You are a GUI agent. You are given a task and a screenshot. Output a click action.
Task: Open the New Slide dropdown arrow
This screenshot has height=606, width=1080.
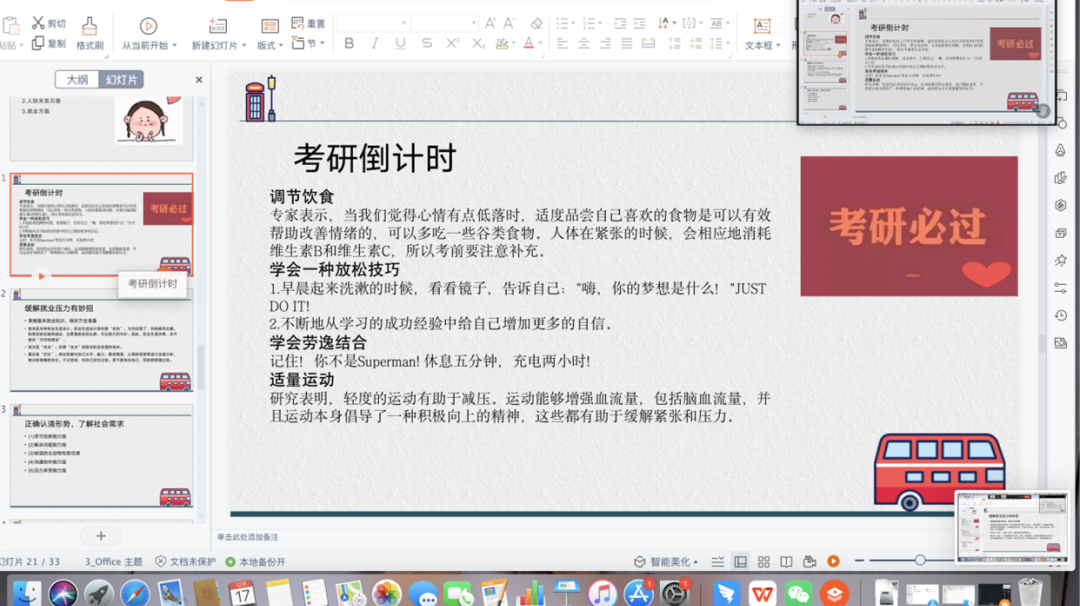244,45
